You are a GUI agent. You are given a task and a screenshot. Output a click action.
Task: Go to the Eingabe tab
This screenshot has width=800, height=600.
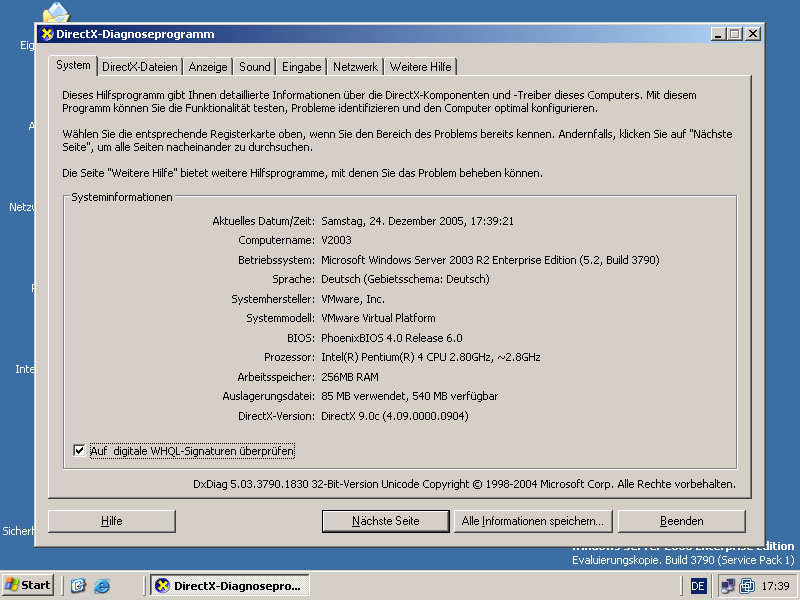click(x=301, y=67)
